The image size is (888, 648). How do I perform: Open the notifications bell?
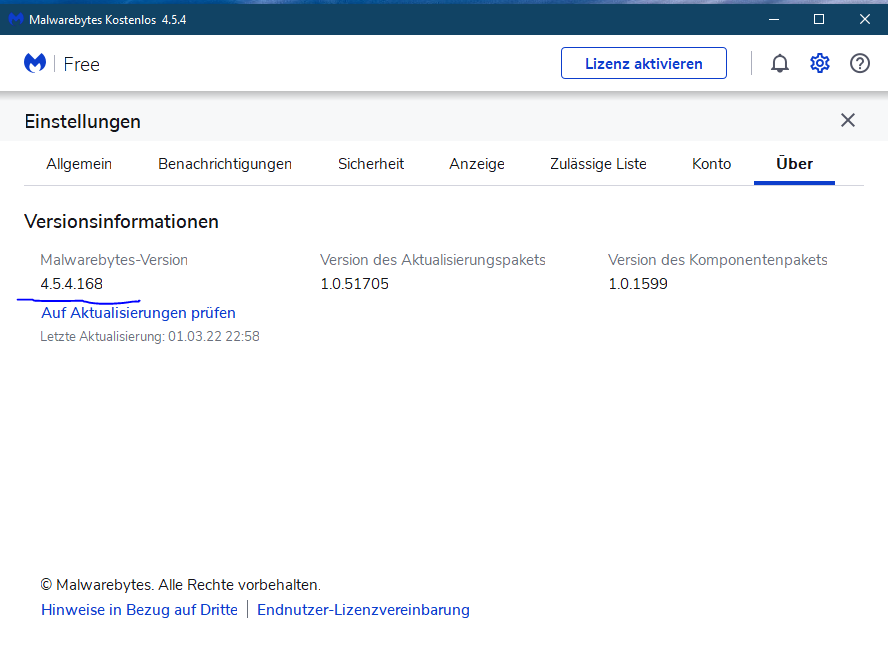pyautogui.click(x=780, y=63)
